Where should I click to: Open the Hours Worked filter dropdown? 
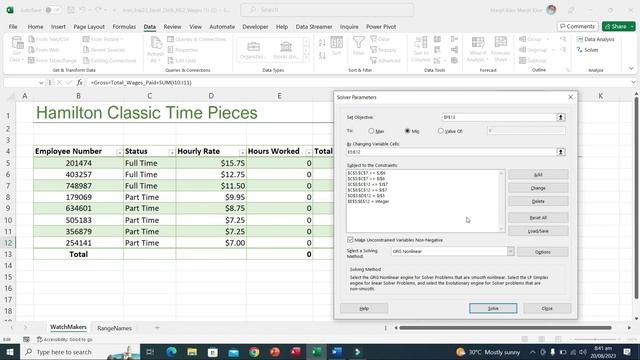[309, 152]
